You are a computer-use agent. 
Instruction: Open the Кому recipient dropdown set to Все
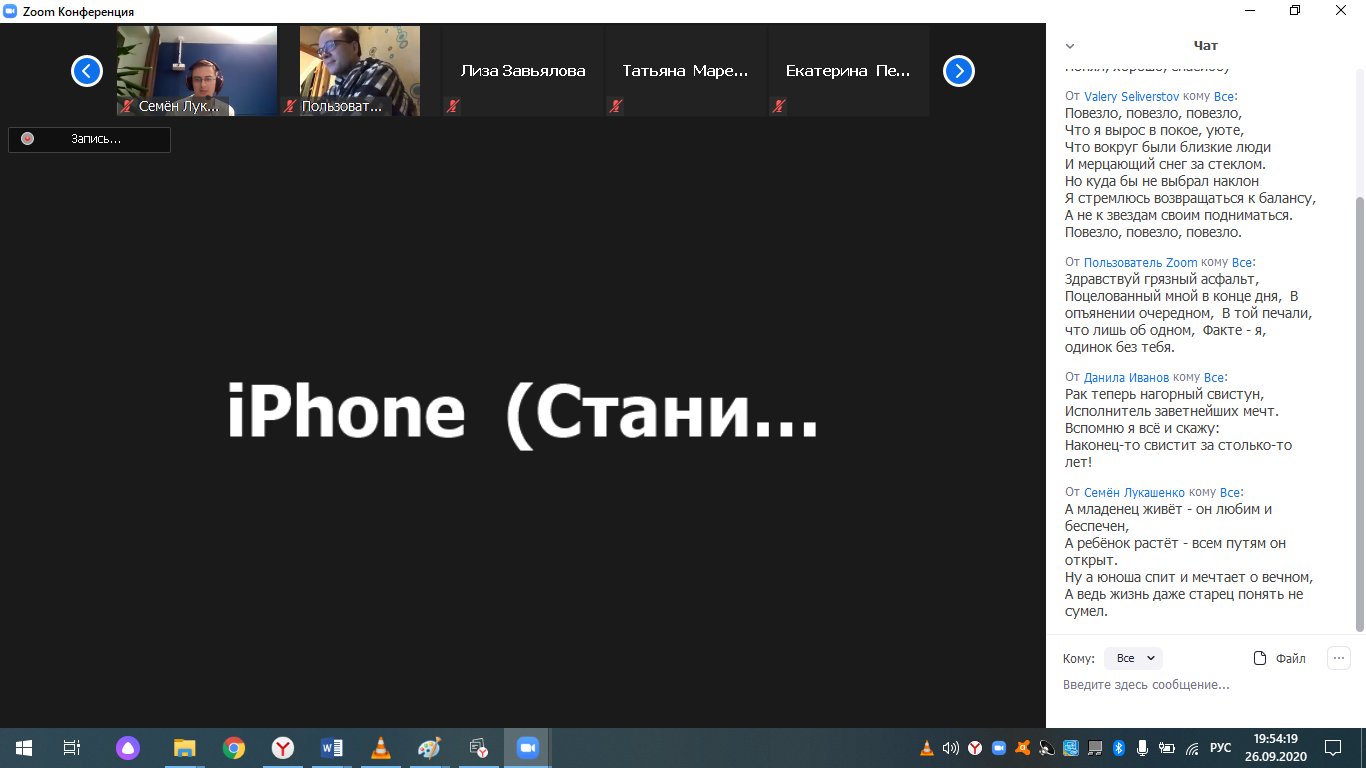(1133, 658)
